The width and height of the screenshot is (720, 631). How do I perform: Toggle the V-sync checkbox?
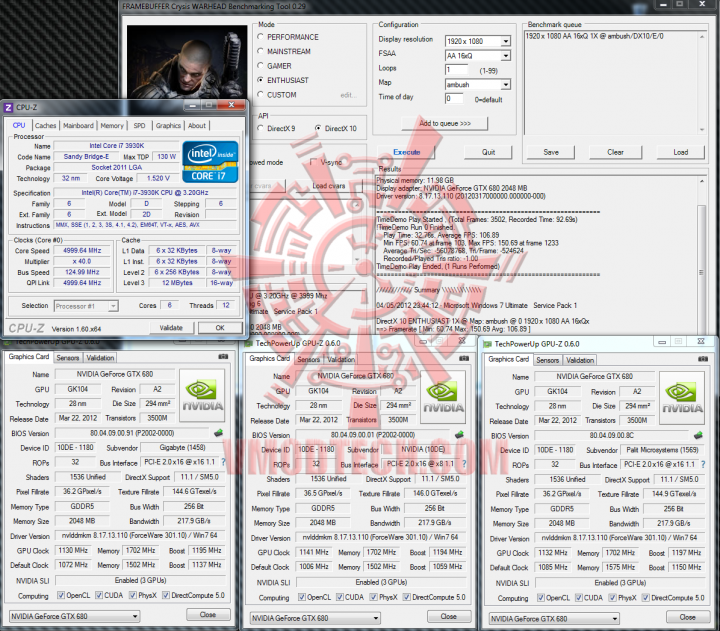pyautogui.click(x=314, y=162)
